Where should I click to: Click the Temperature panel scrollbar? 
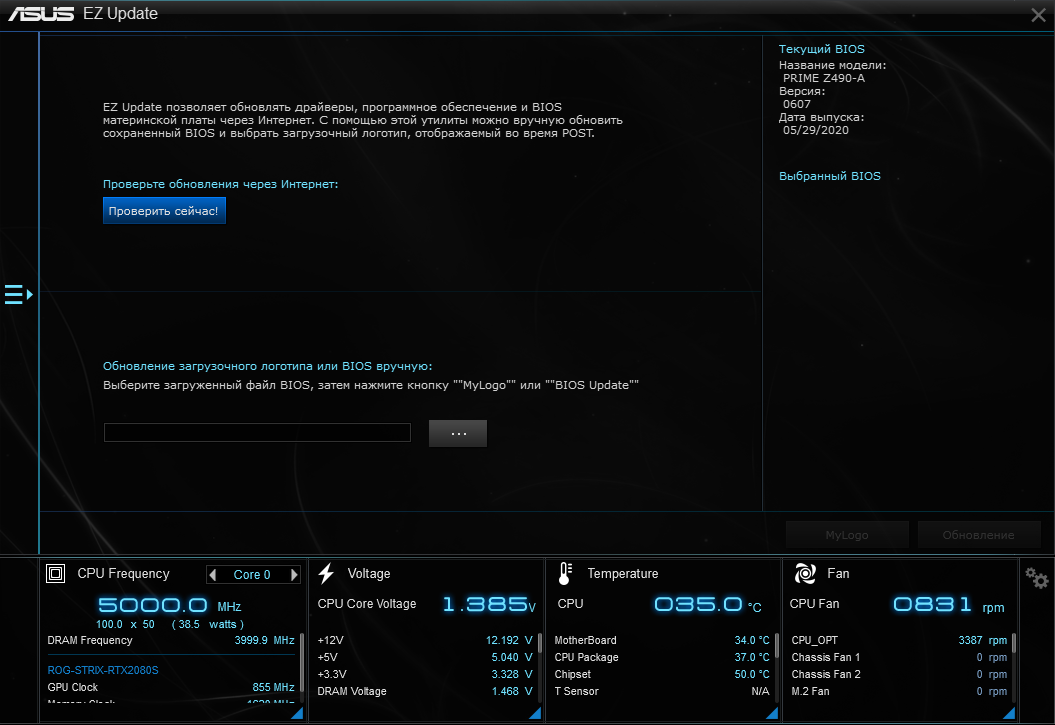(776, 645)
